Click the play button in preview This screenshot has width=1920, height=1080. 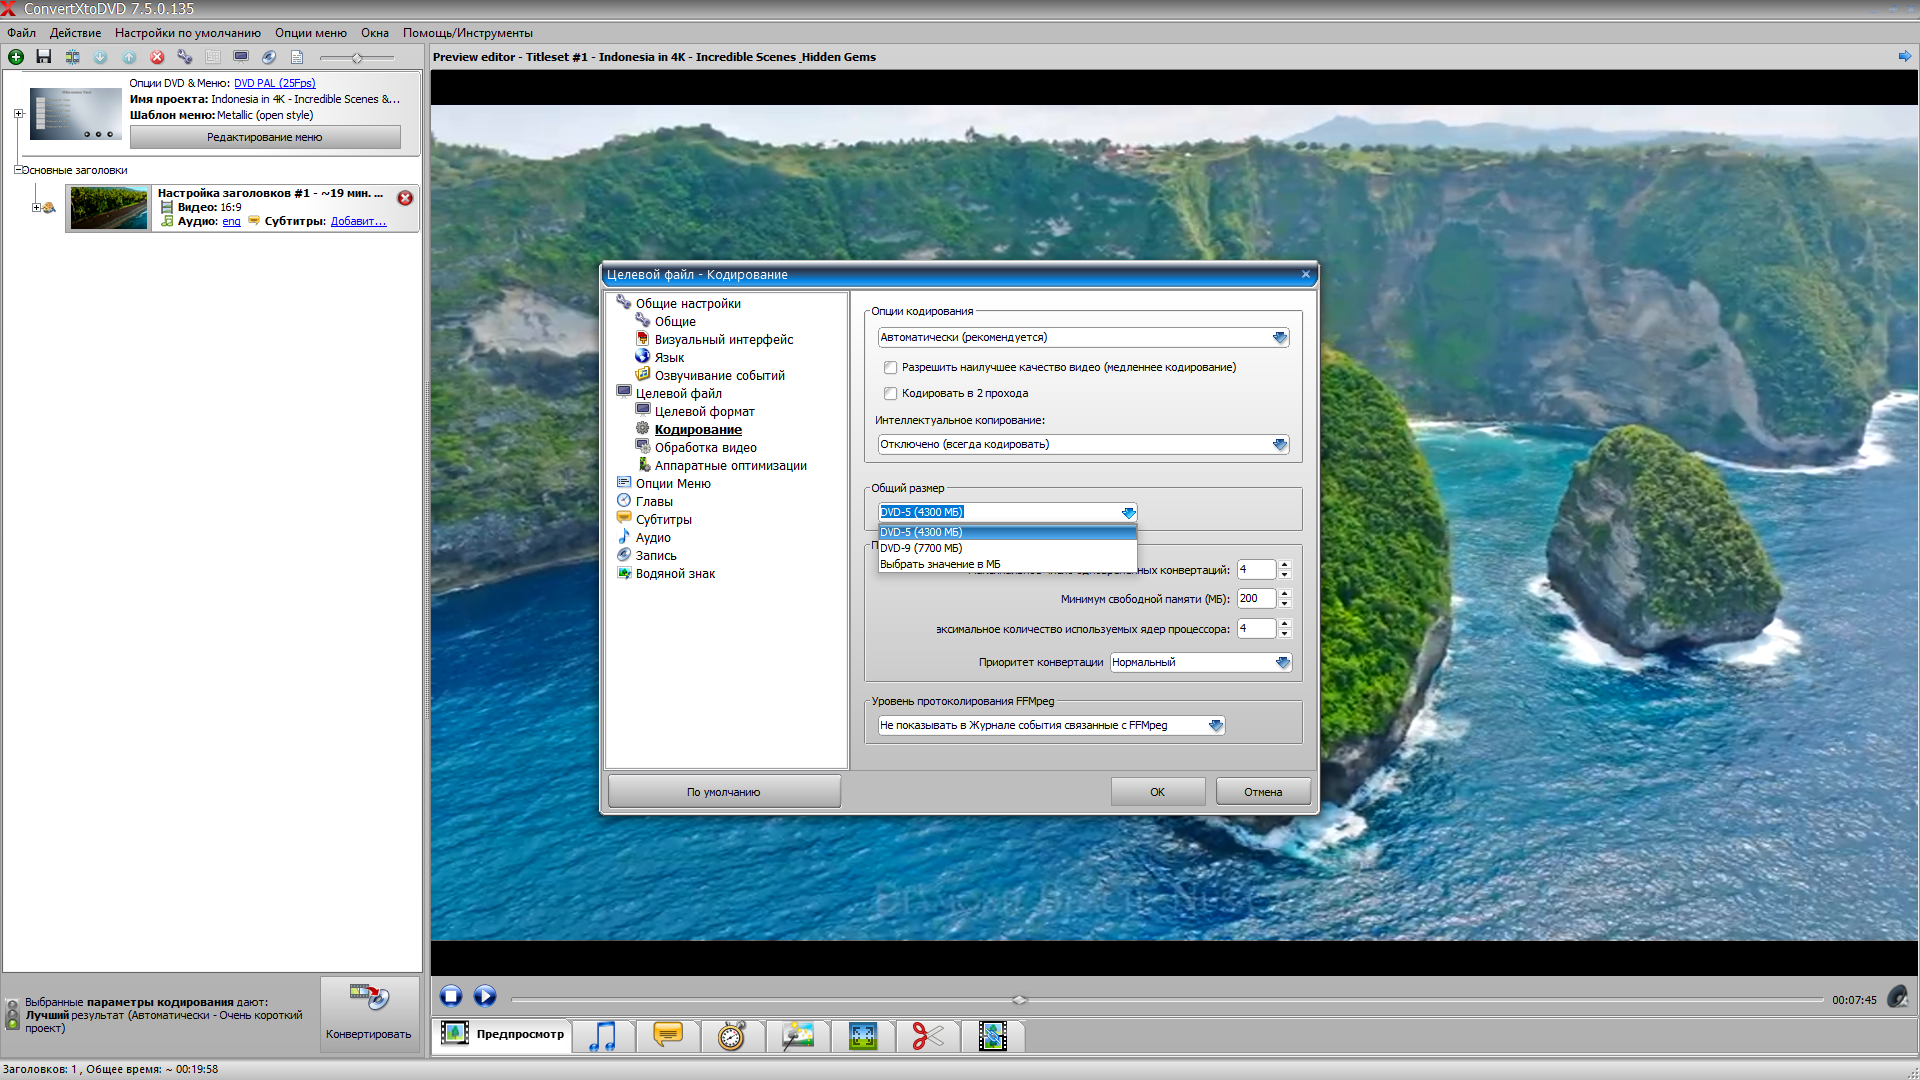pos(485,996)
